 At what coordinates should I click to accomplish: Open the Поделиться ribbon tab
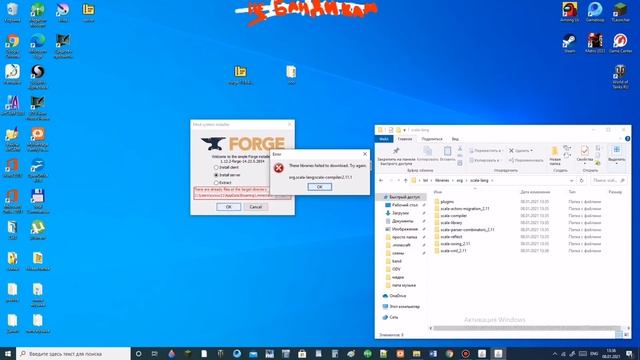432,139
